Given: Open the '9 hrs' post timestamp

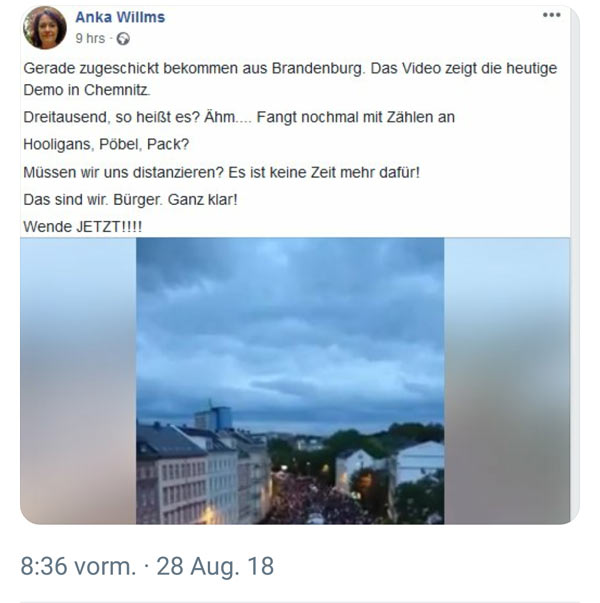Looking at the screenshot, I should coord(90,38).
